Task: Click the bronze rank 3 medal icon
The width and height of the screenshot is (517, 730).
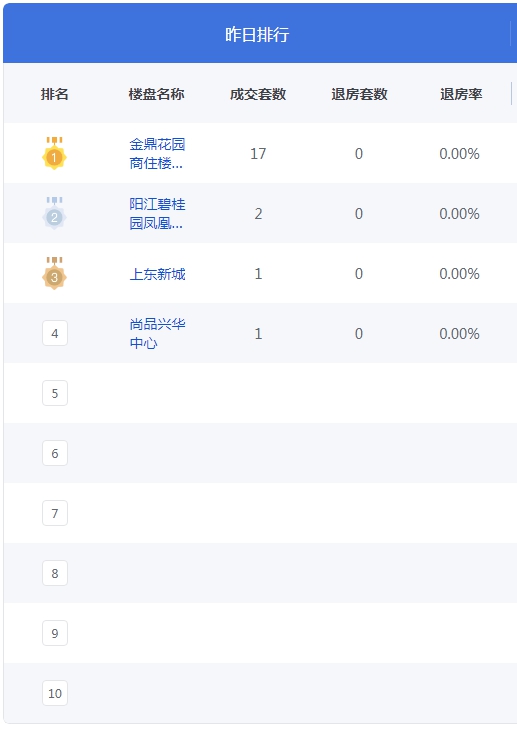Action: 54,273
